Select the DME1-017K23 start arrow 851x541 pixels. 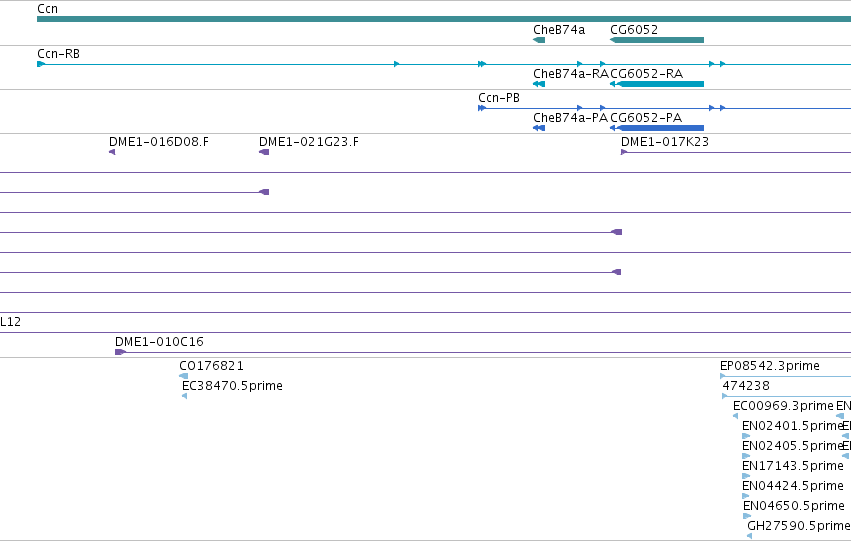tap(624, 152)
